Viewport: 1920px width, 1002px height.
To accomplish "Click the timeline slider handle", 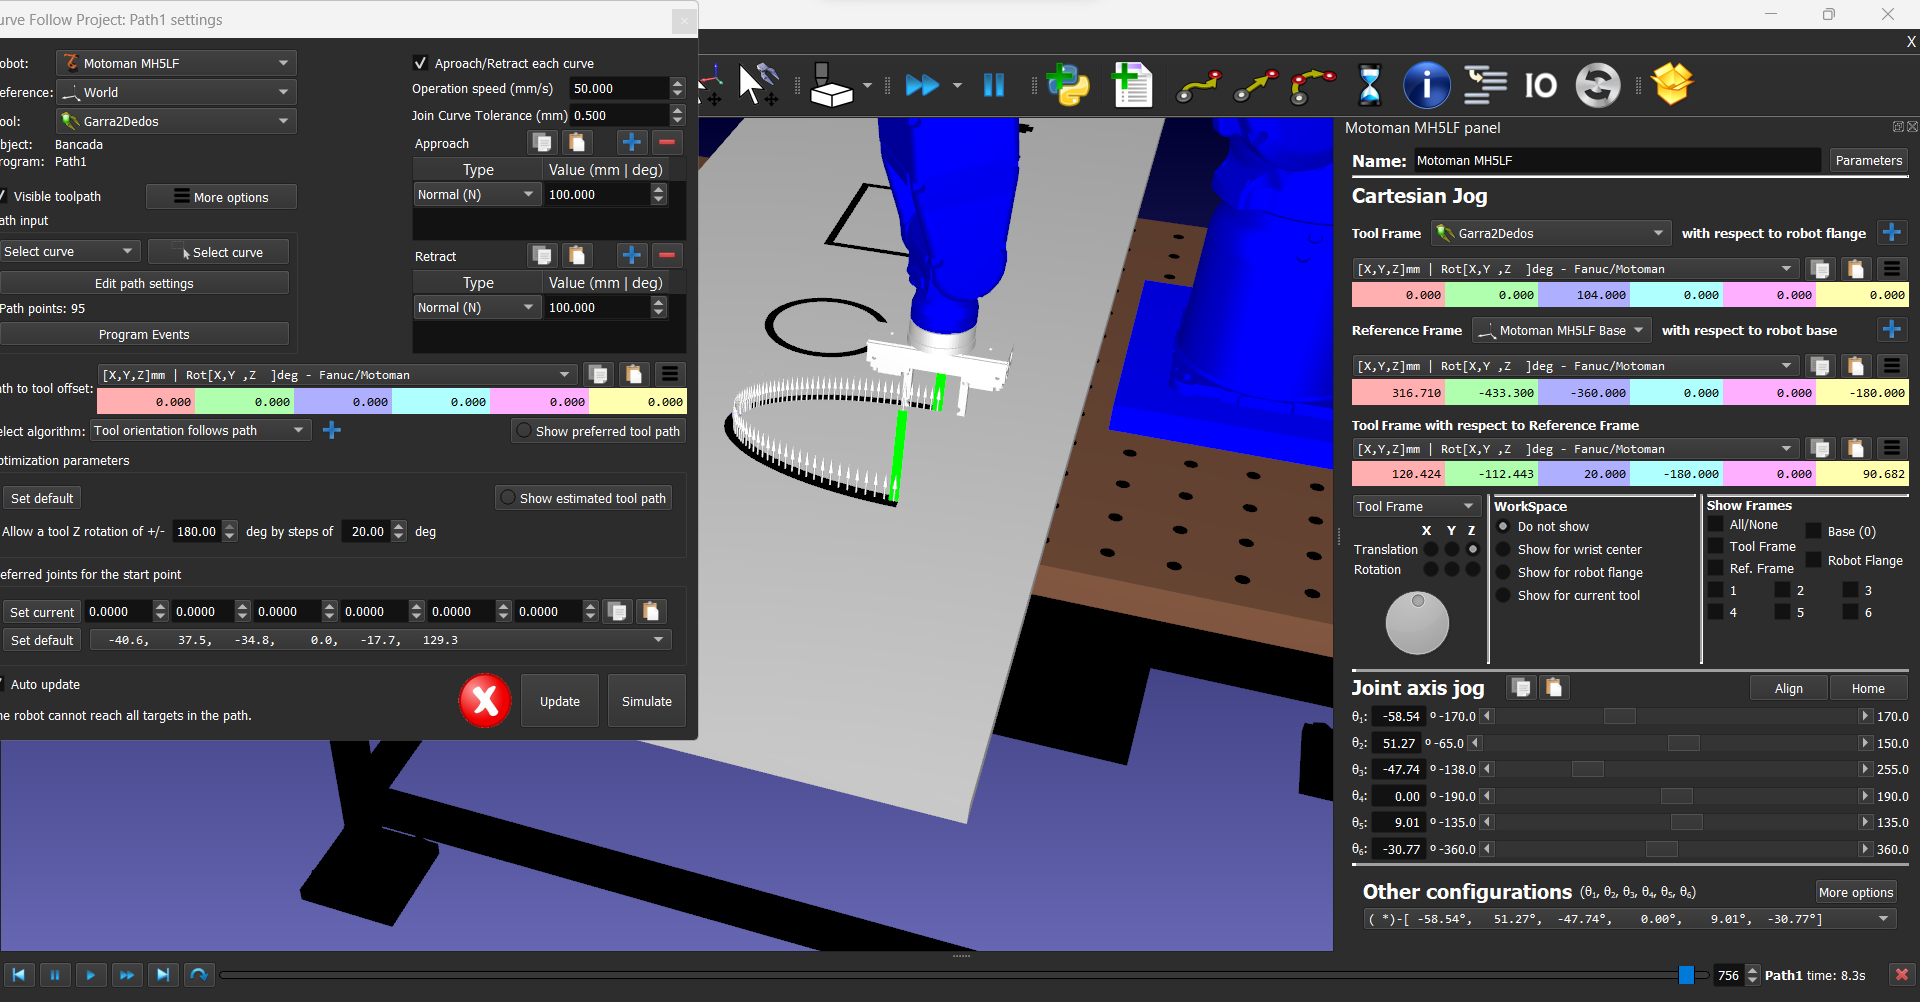I will pyautogui.click(x=1686, y=975).
